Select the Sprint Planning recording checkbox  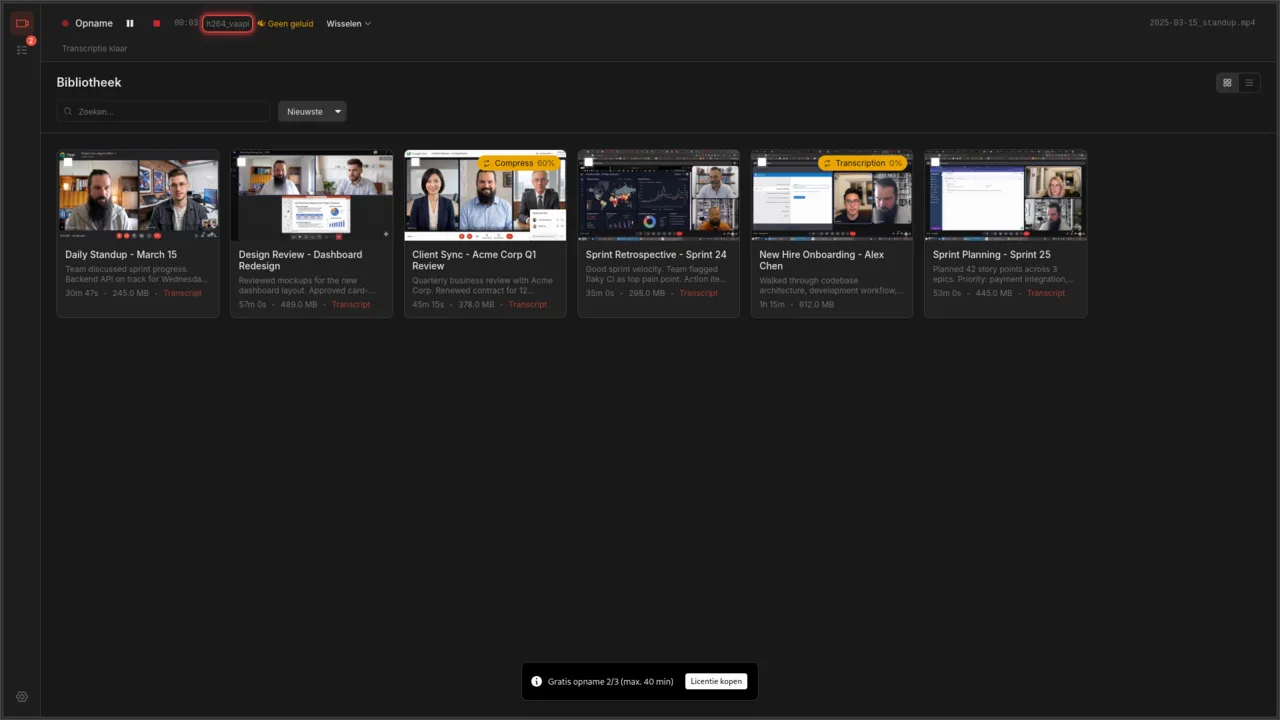coord(935,161)
